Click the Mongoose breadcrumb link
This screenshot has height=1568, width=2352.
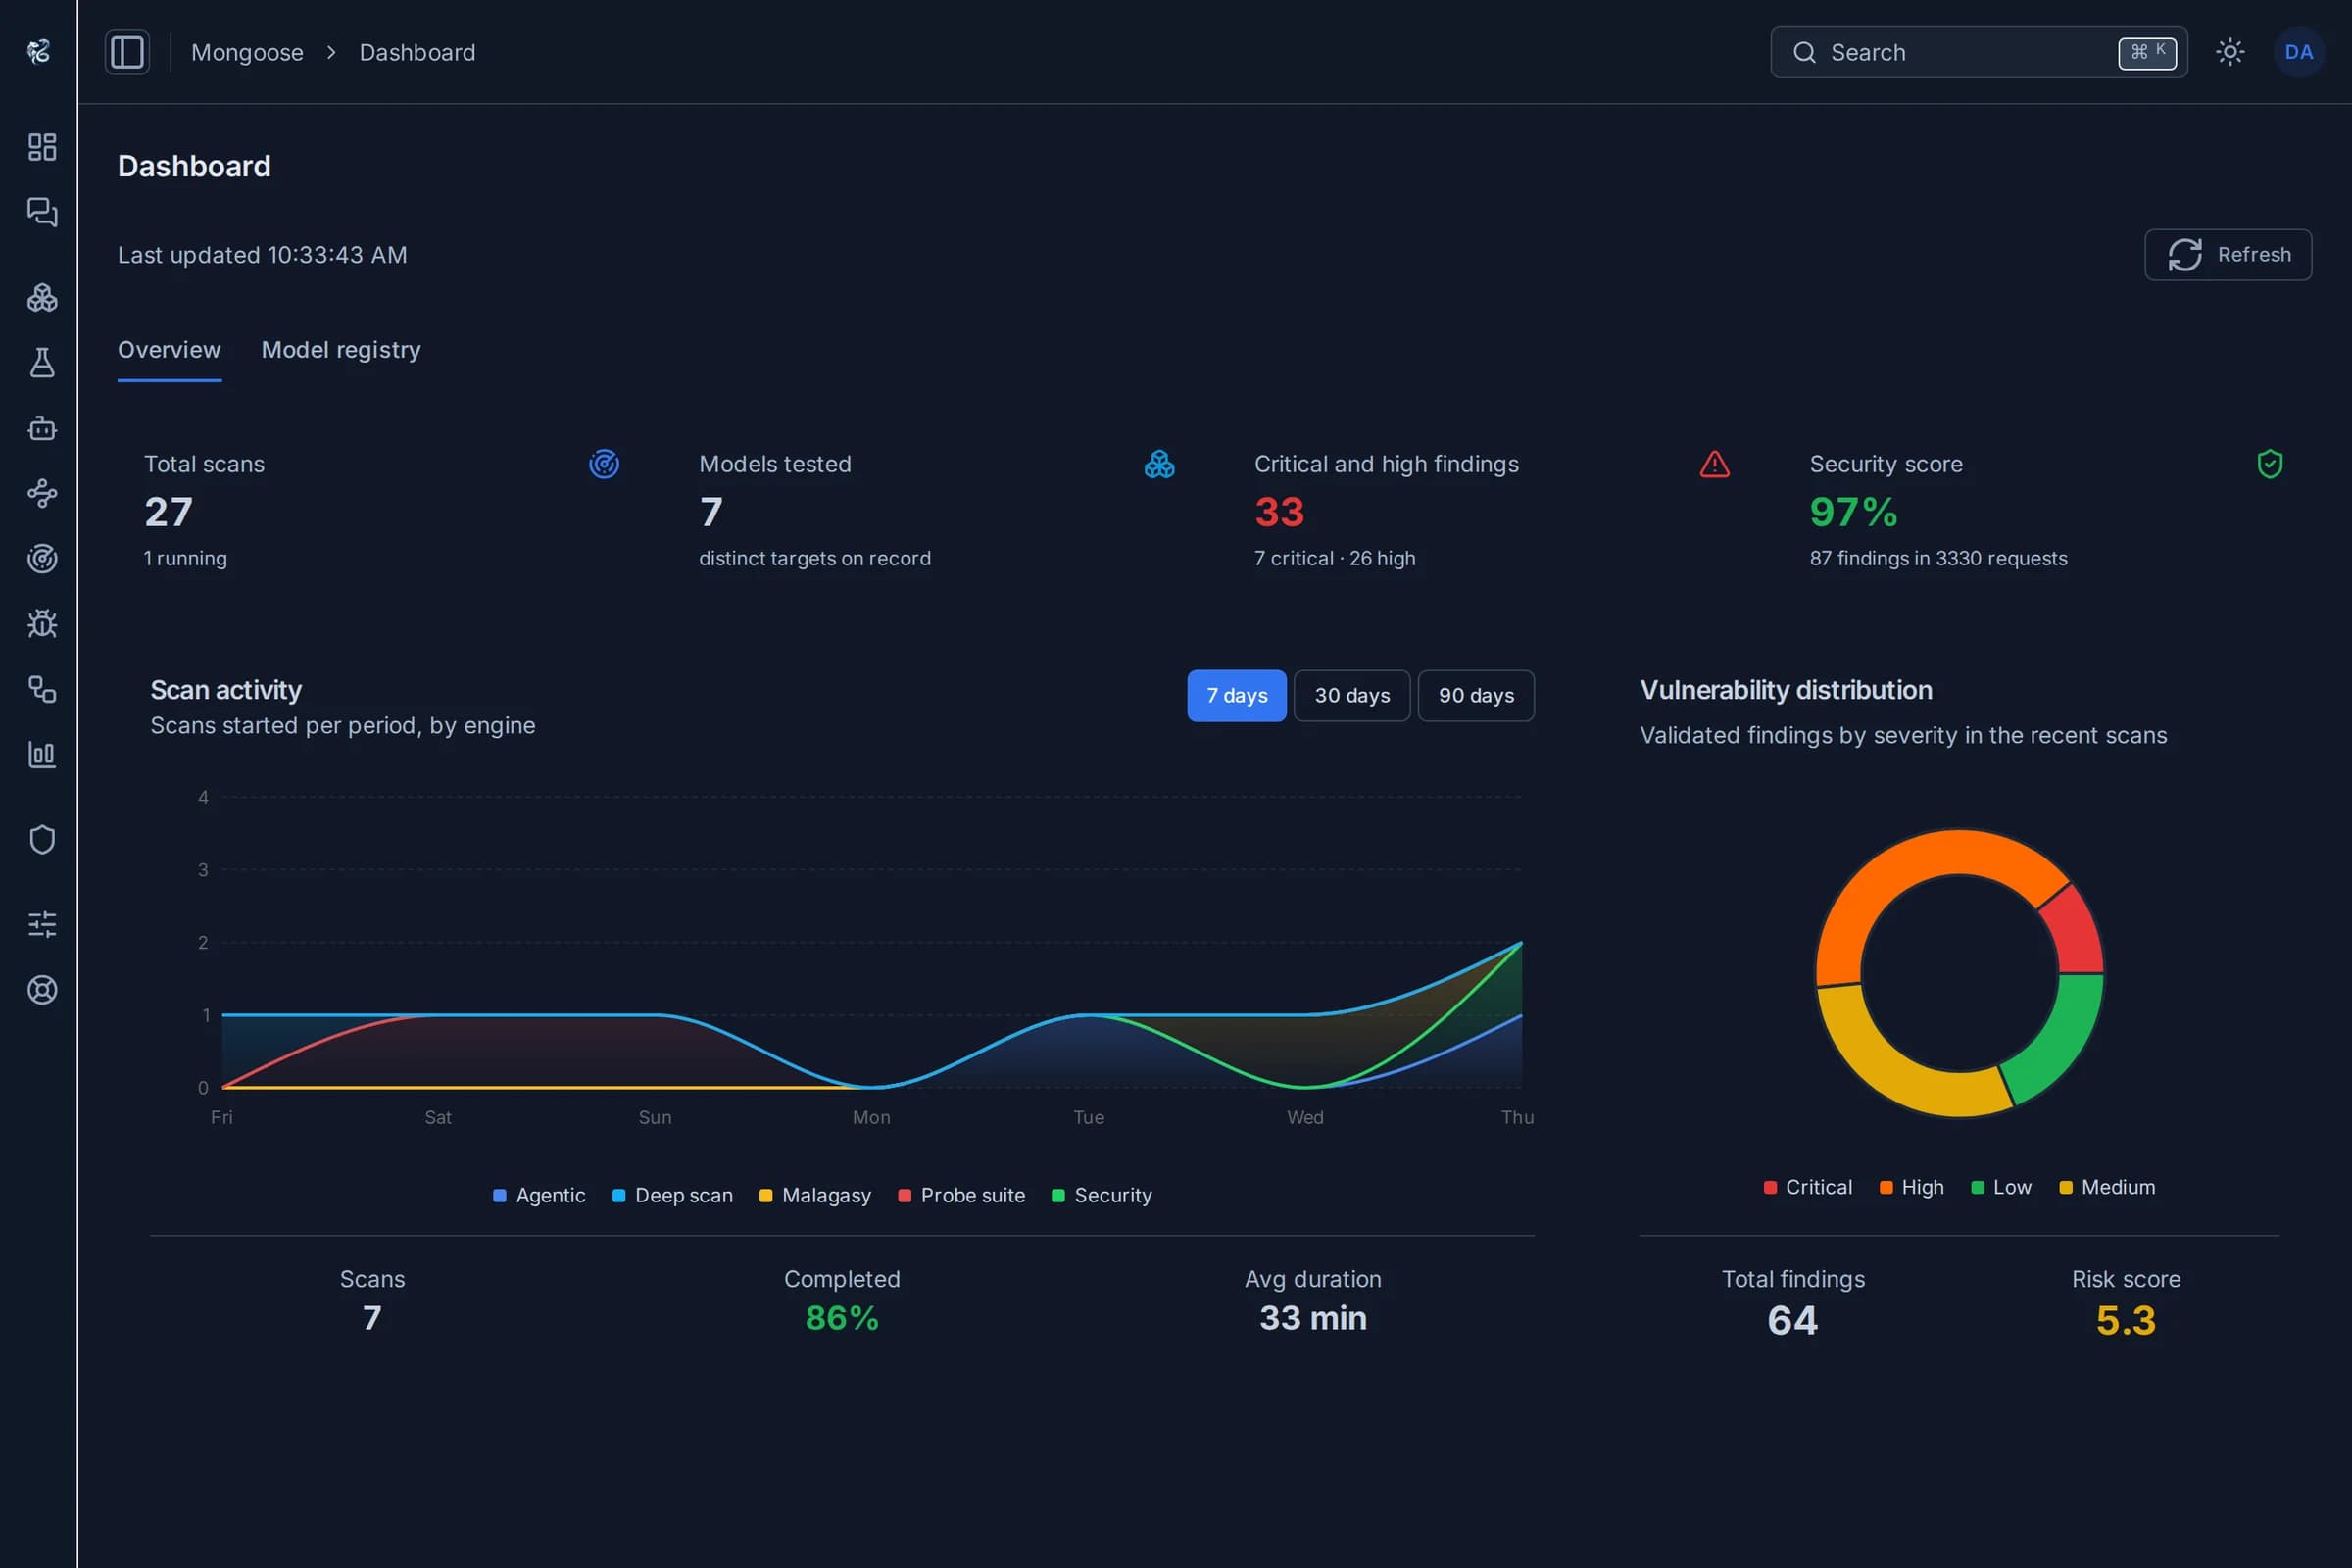[247, 52]
